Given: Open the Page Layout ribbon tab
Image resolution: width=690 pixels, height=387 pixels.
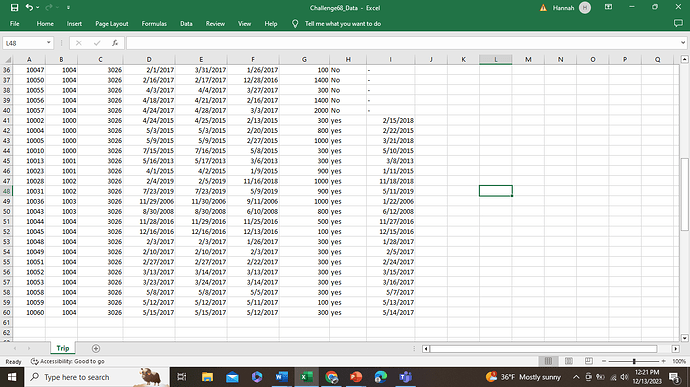Looking at the screenshot, I should click(112, 24).
